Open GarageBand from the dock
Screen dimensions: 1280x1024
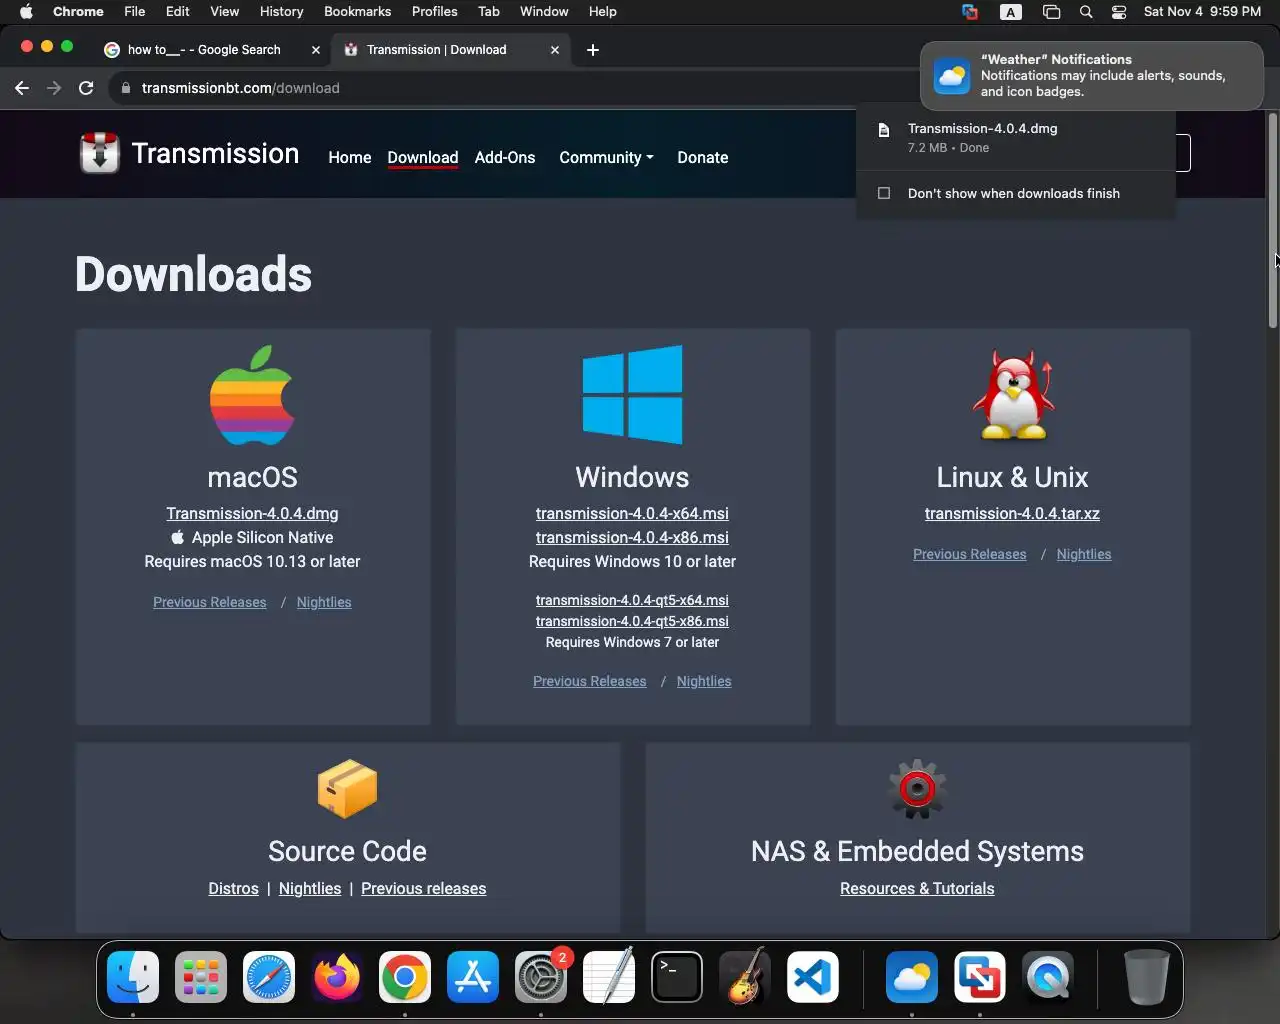click(x=745, y=977)
